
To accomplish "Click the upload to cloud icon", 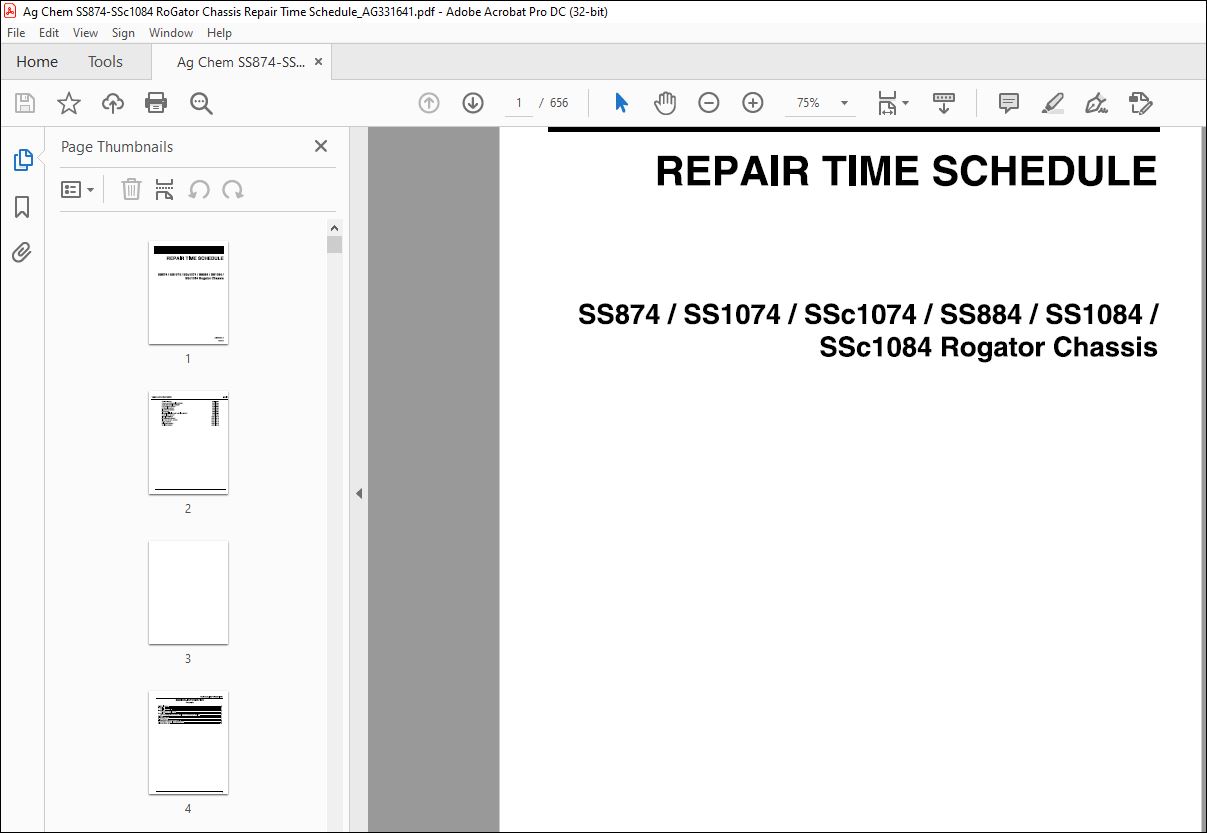I will pos(112,103).
